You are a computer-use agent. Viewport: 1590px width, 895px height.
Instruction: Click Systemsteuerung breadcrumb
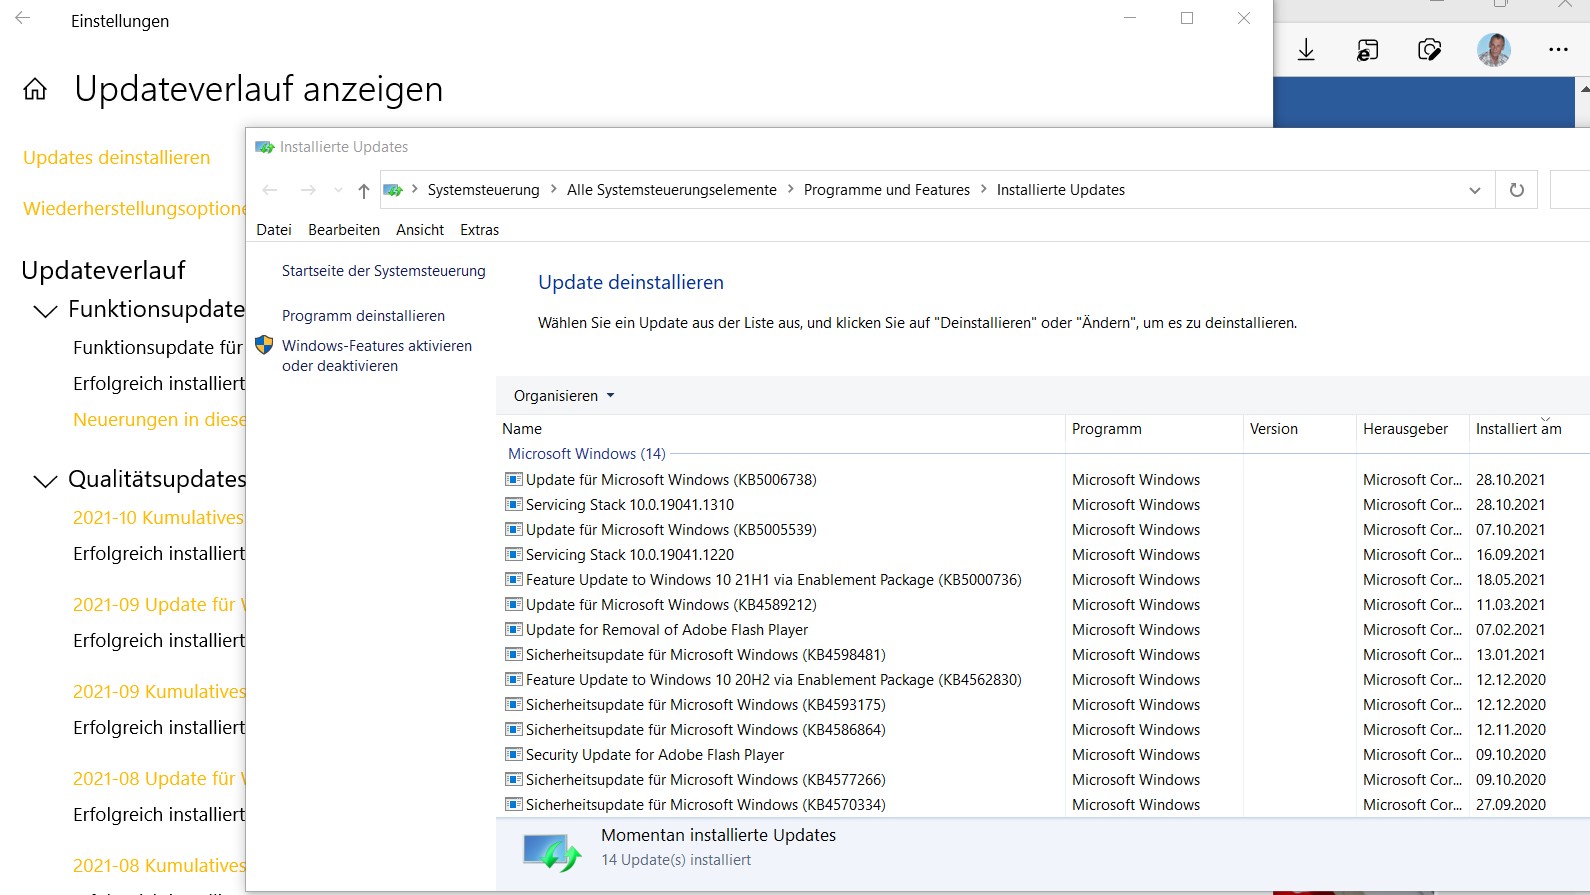point(483,190)
